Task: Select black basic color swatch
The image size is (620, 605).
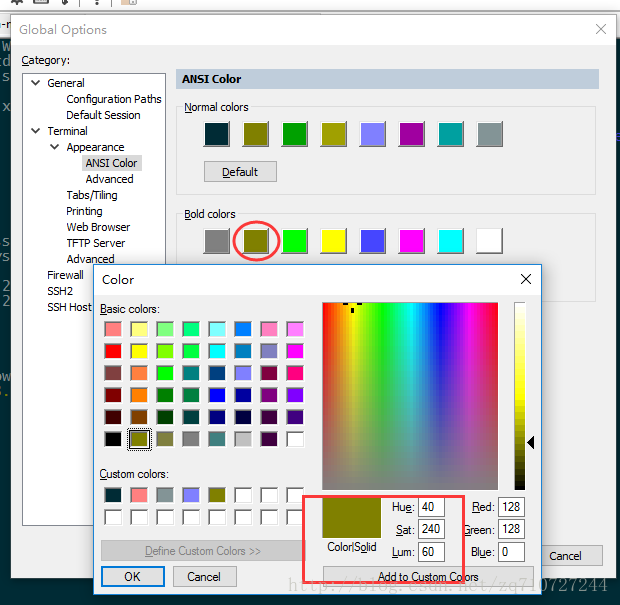Action: (x=113, y=439)
